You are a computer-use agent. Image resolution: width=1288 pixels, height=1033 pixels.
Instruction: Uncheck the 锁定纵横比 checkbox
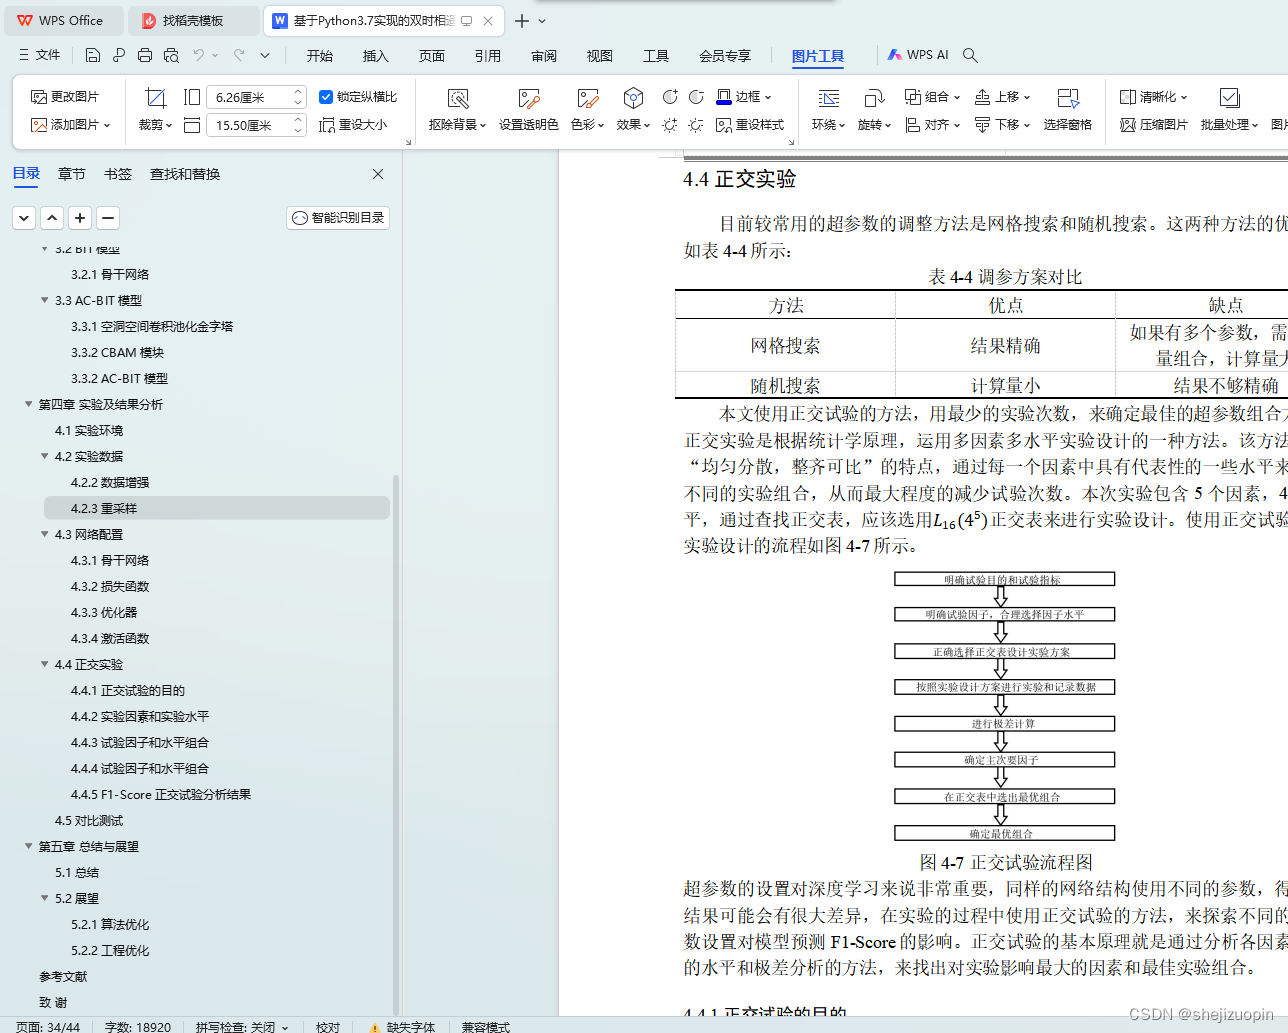coord(326,97)
